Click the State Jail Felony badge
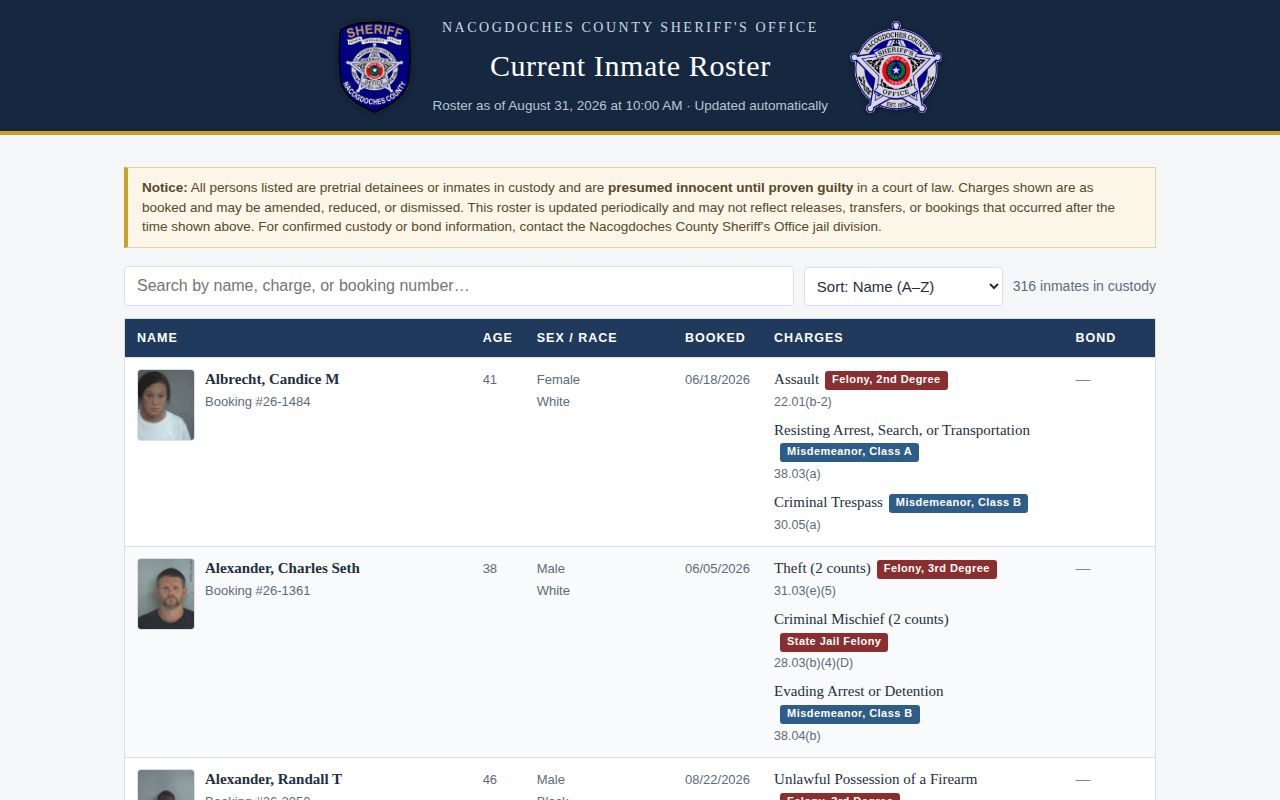 pyautogui.click(x=834, y=642)
